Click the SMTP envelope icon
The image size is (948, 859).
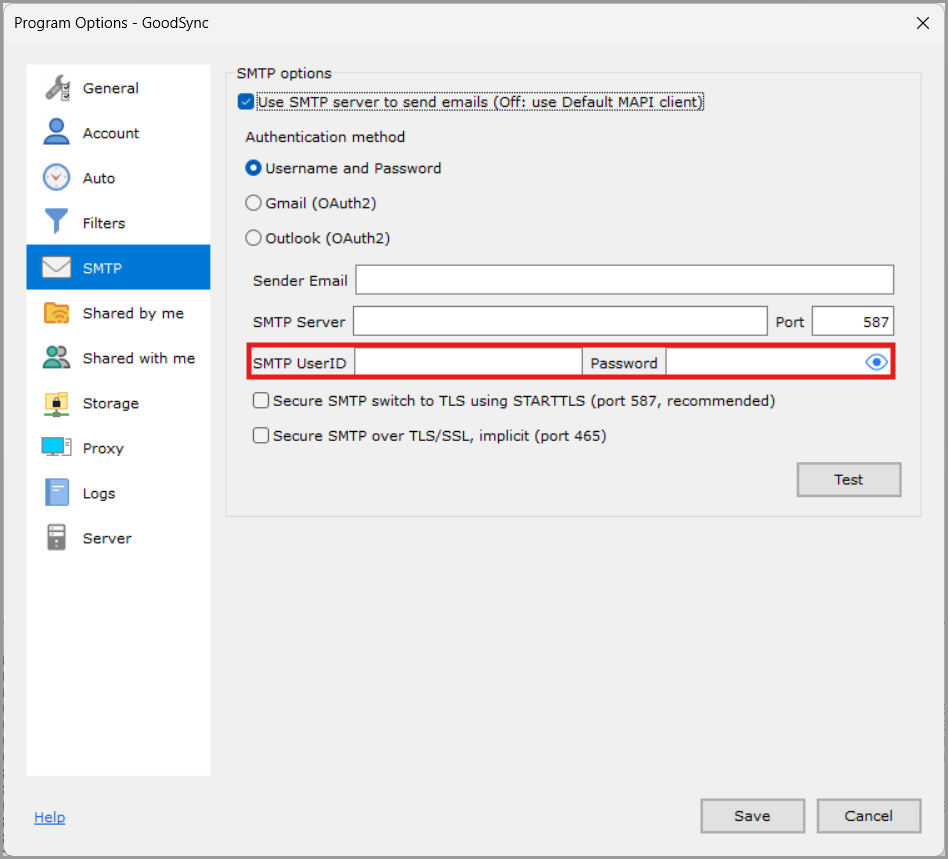pos(56,267)
